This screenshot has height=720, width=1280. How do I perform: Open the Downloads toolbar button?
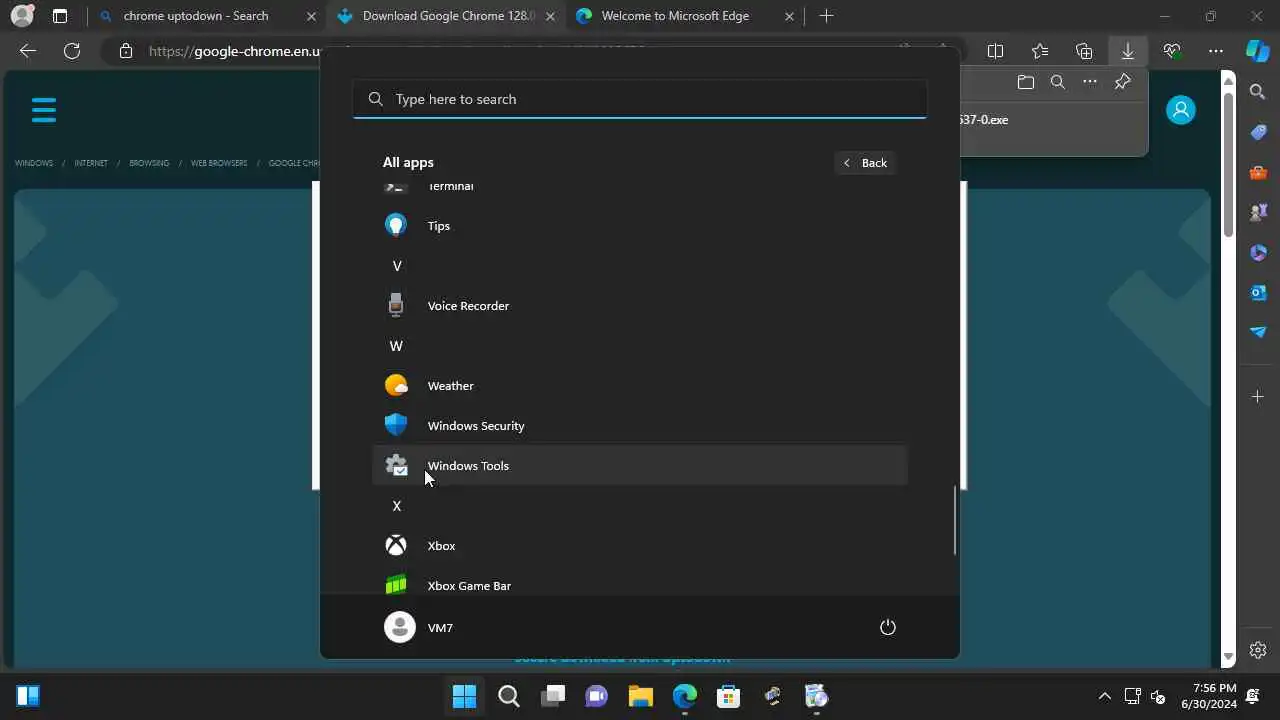[x=1128, y=51]
